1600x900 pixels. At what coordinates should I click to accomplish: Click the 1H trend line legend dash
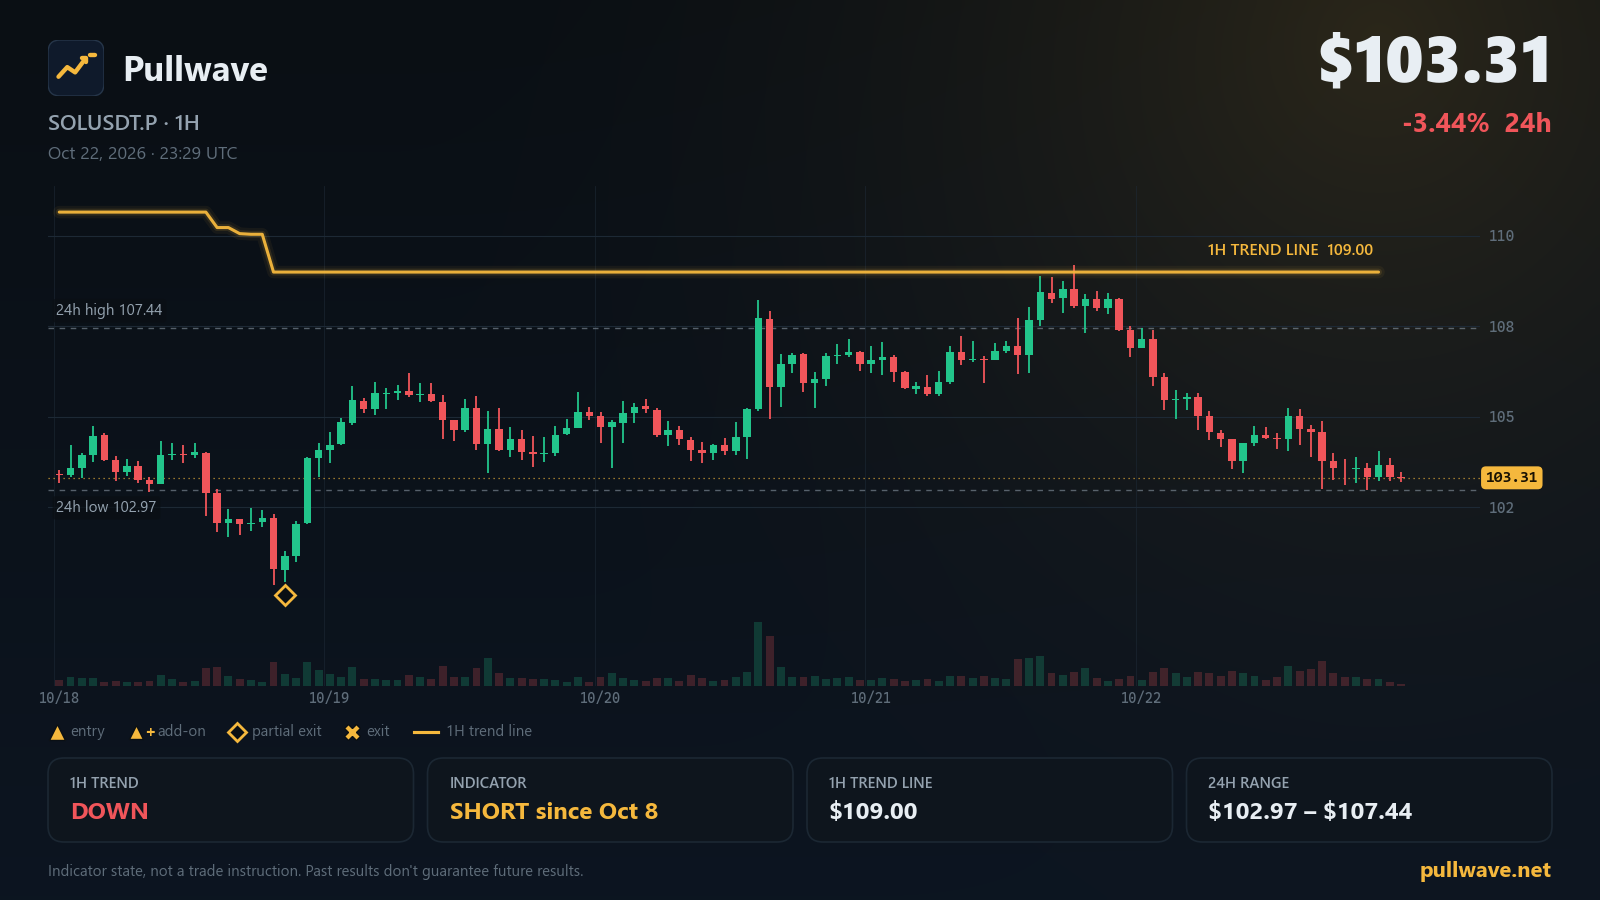tap(426, 733)
